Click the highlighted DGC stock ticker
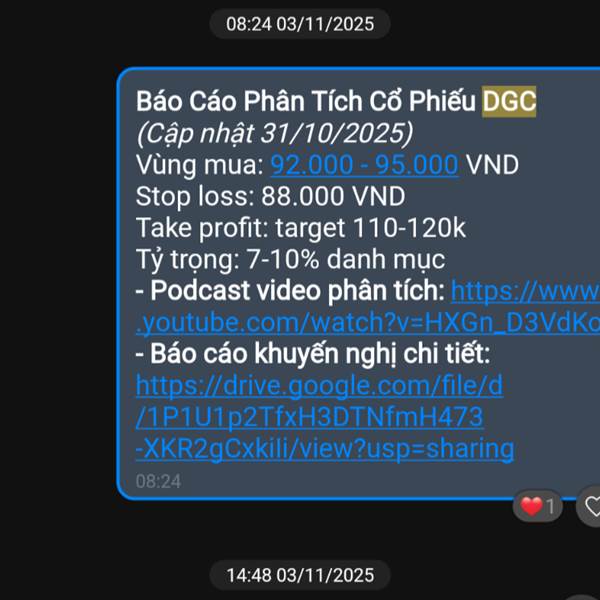 tap(509, 101)
